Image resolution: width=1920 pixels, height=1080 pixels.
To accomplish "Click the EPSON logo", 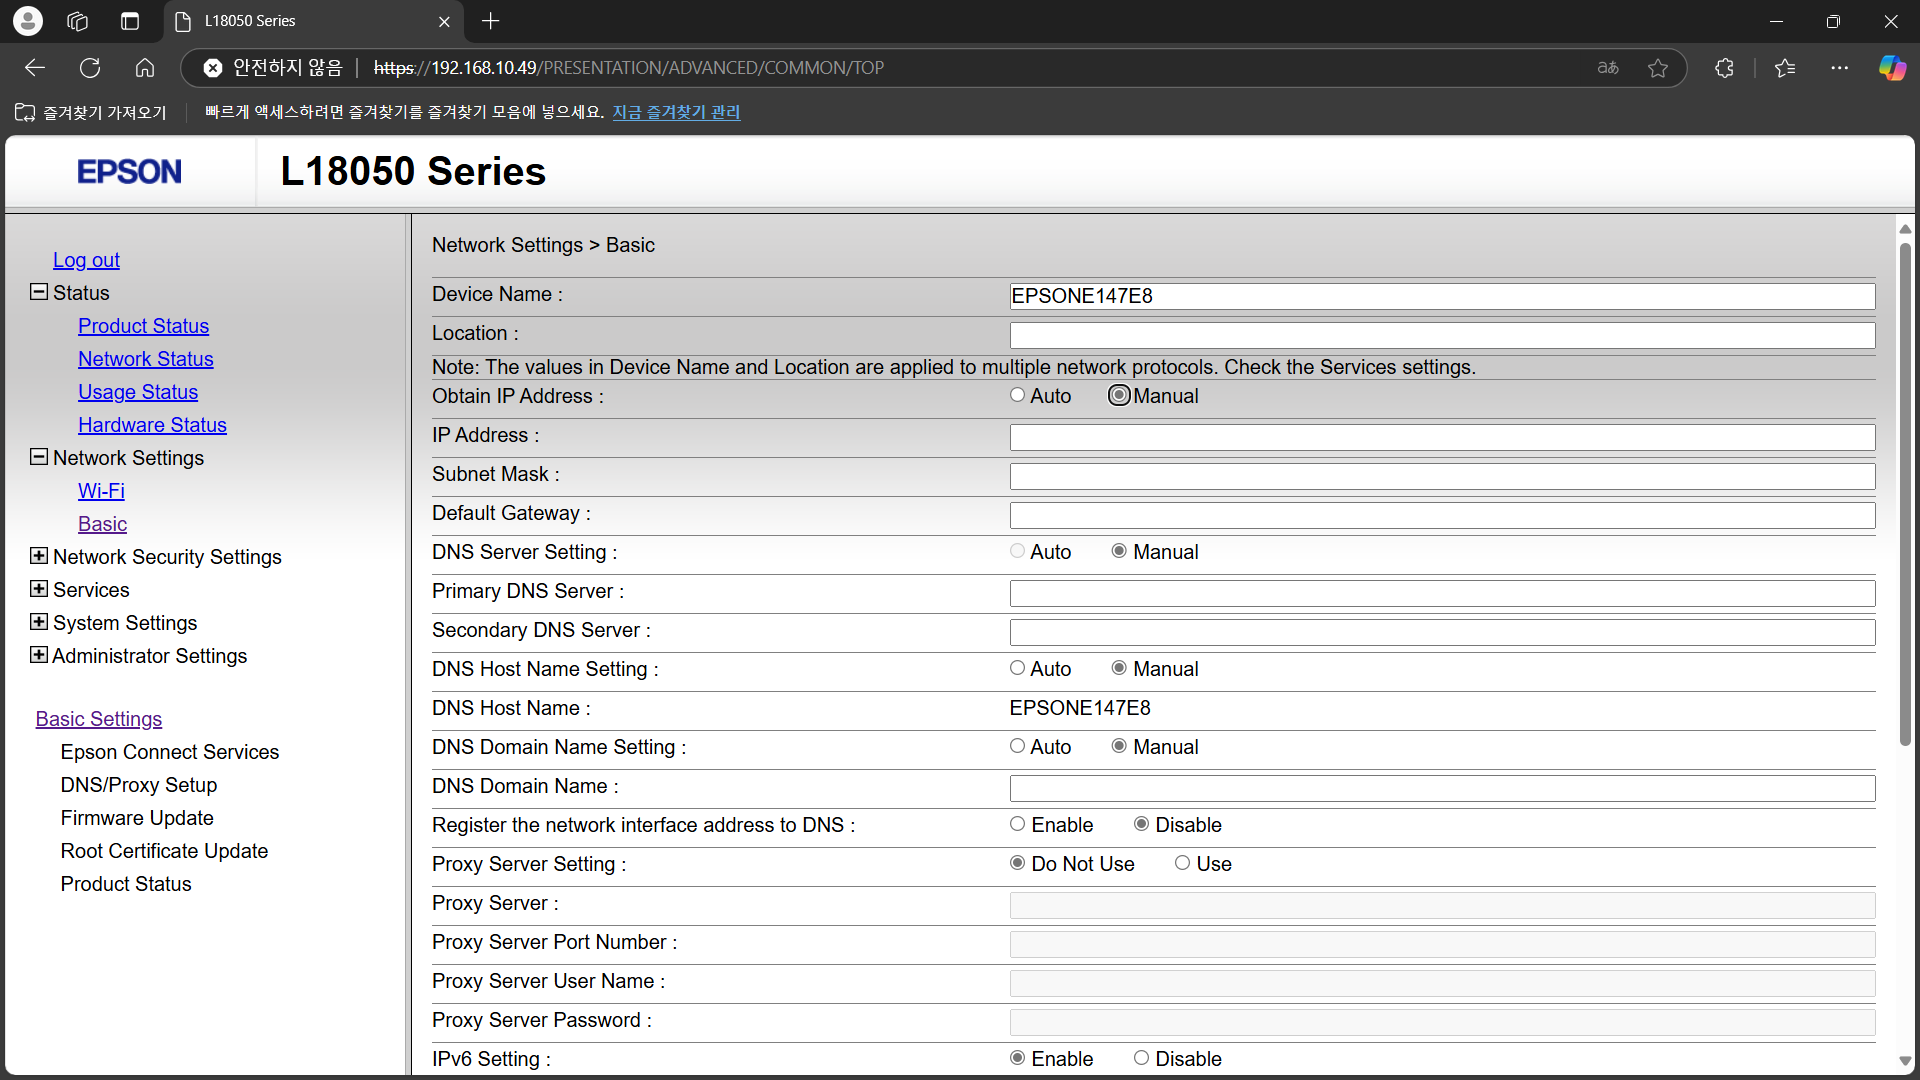I will point(130,172).
